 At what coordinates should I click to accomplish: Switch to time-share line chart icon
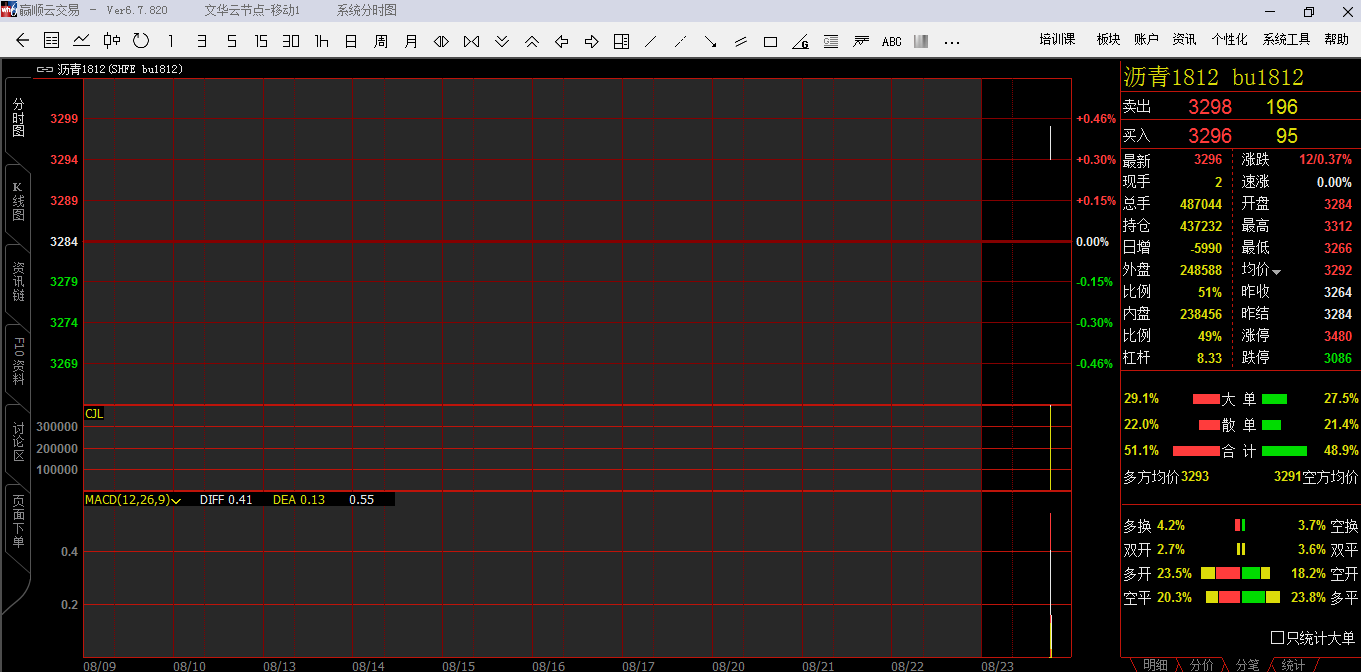coord(82,41)
